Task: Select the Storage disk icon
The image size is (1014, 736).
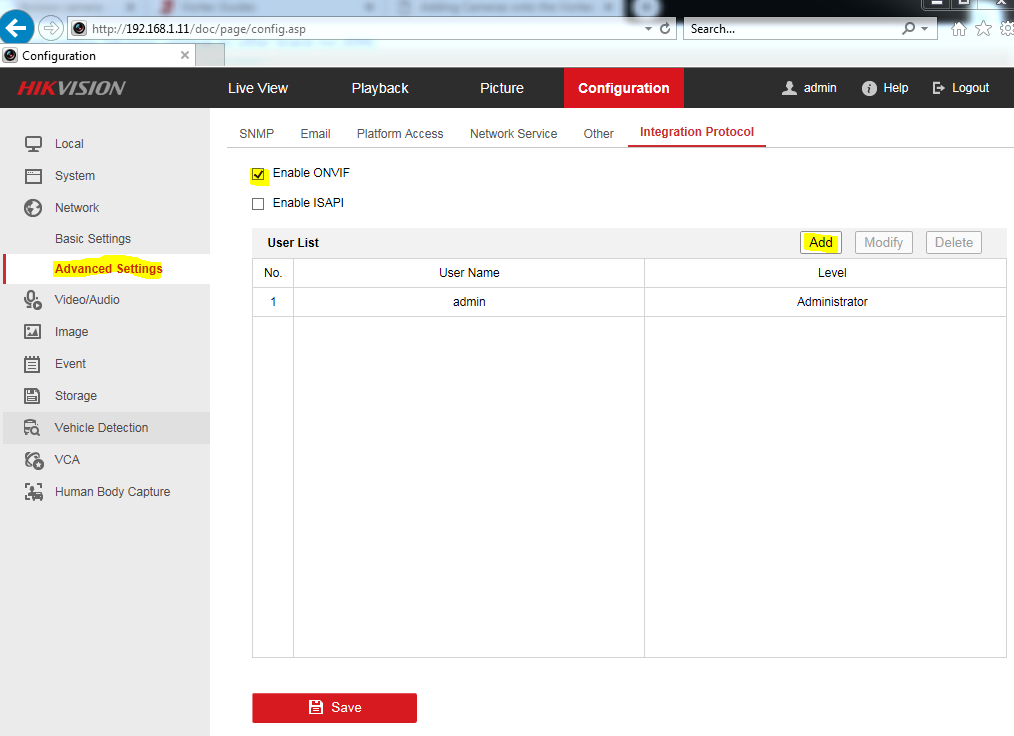Action: coord(33,396)
